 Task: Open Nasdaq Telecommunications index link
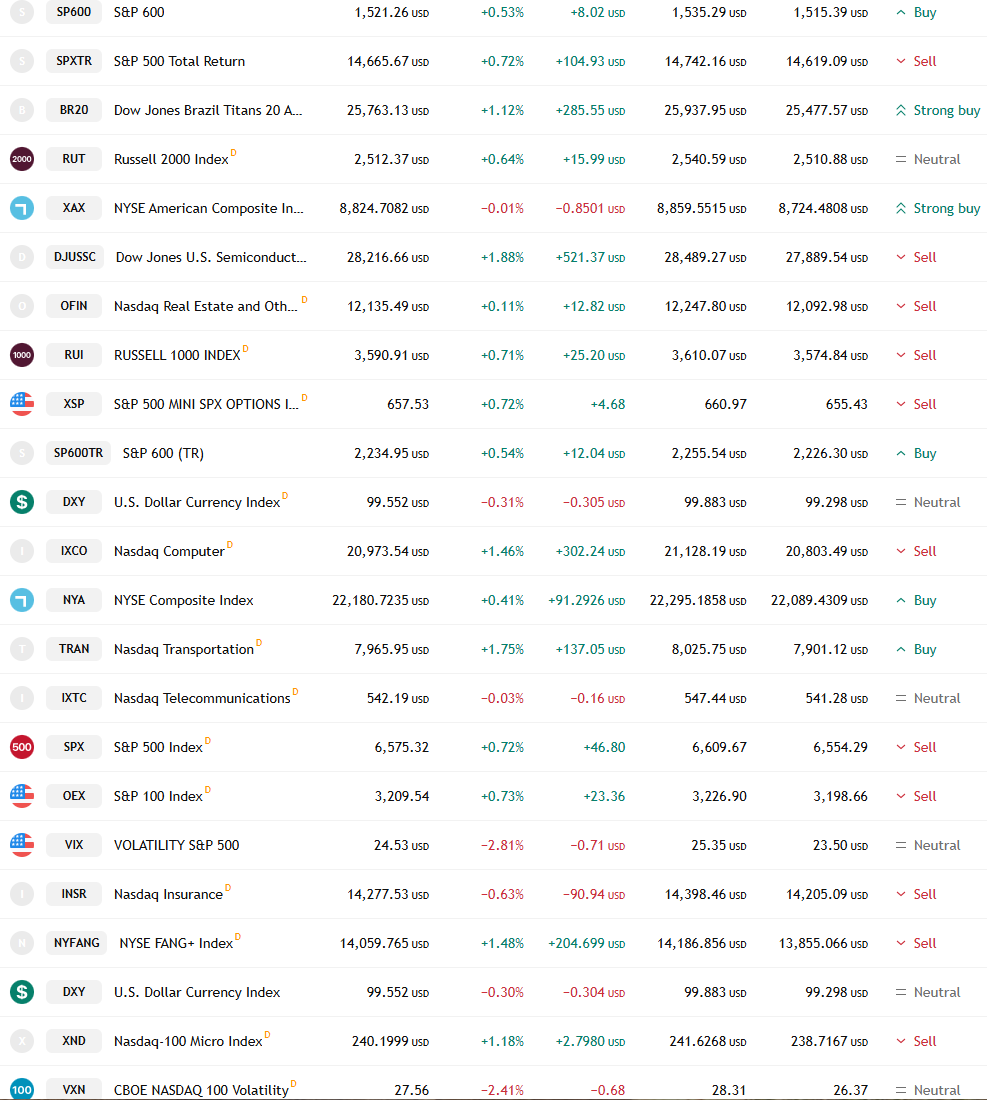coord(202,699)
